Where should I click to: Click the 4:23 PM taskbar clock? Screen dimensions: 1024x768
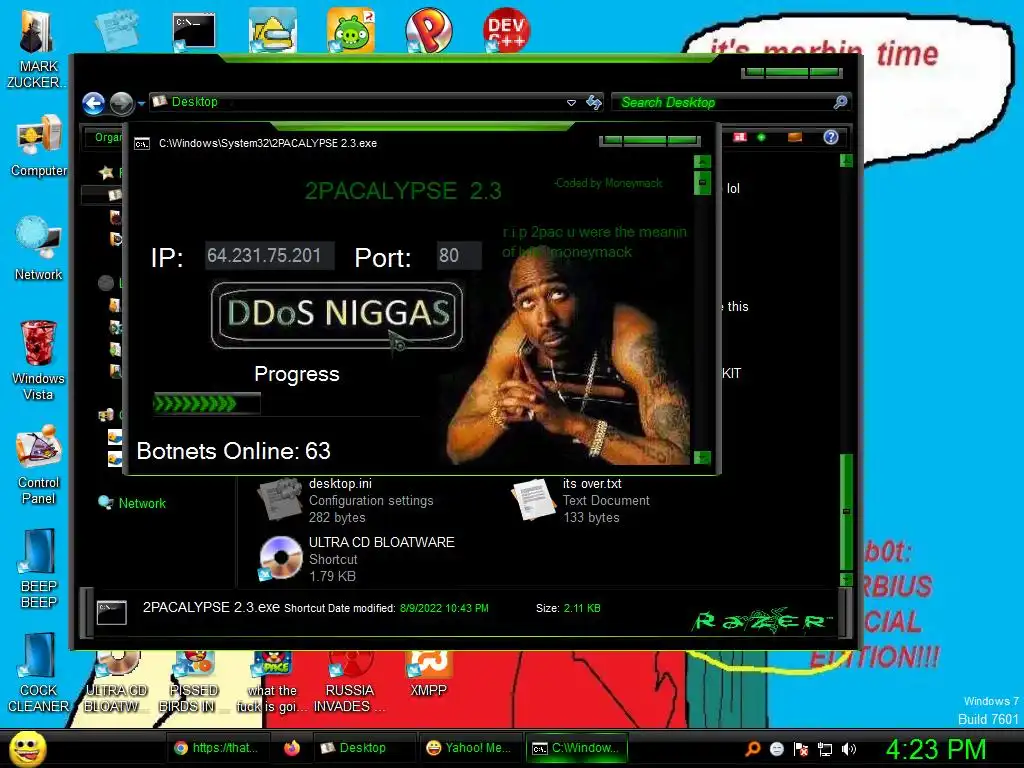[x=935, y=749]
